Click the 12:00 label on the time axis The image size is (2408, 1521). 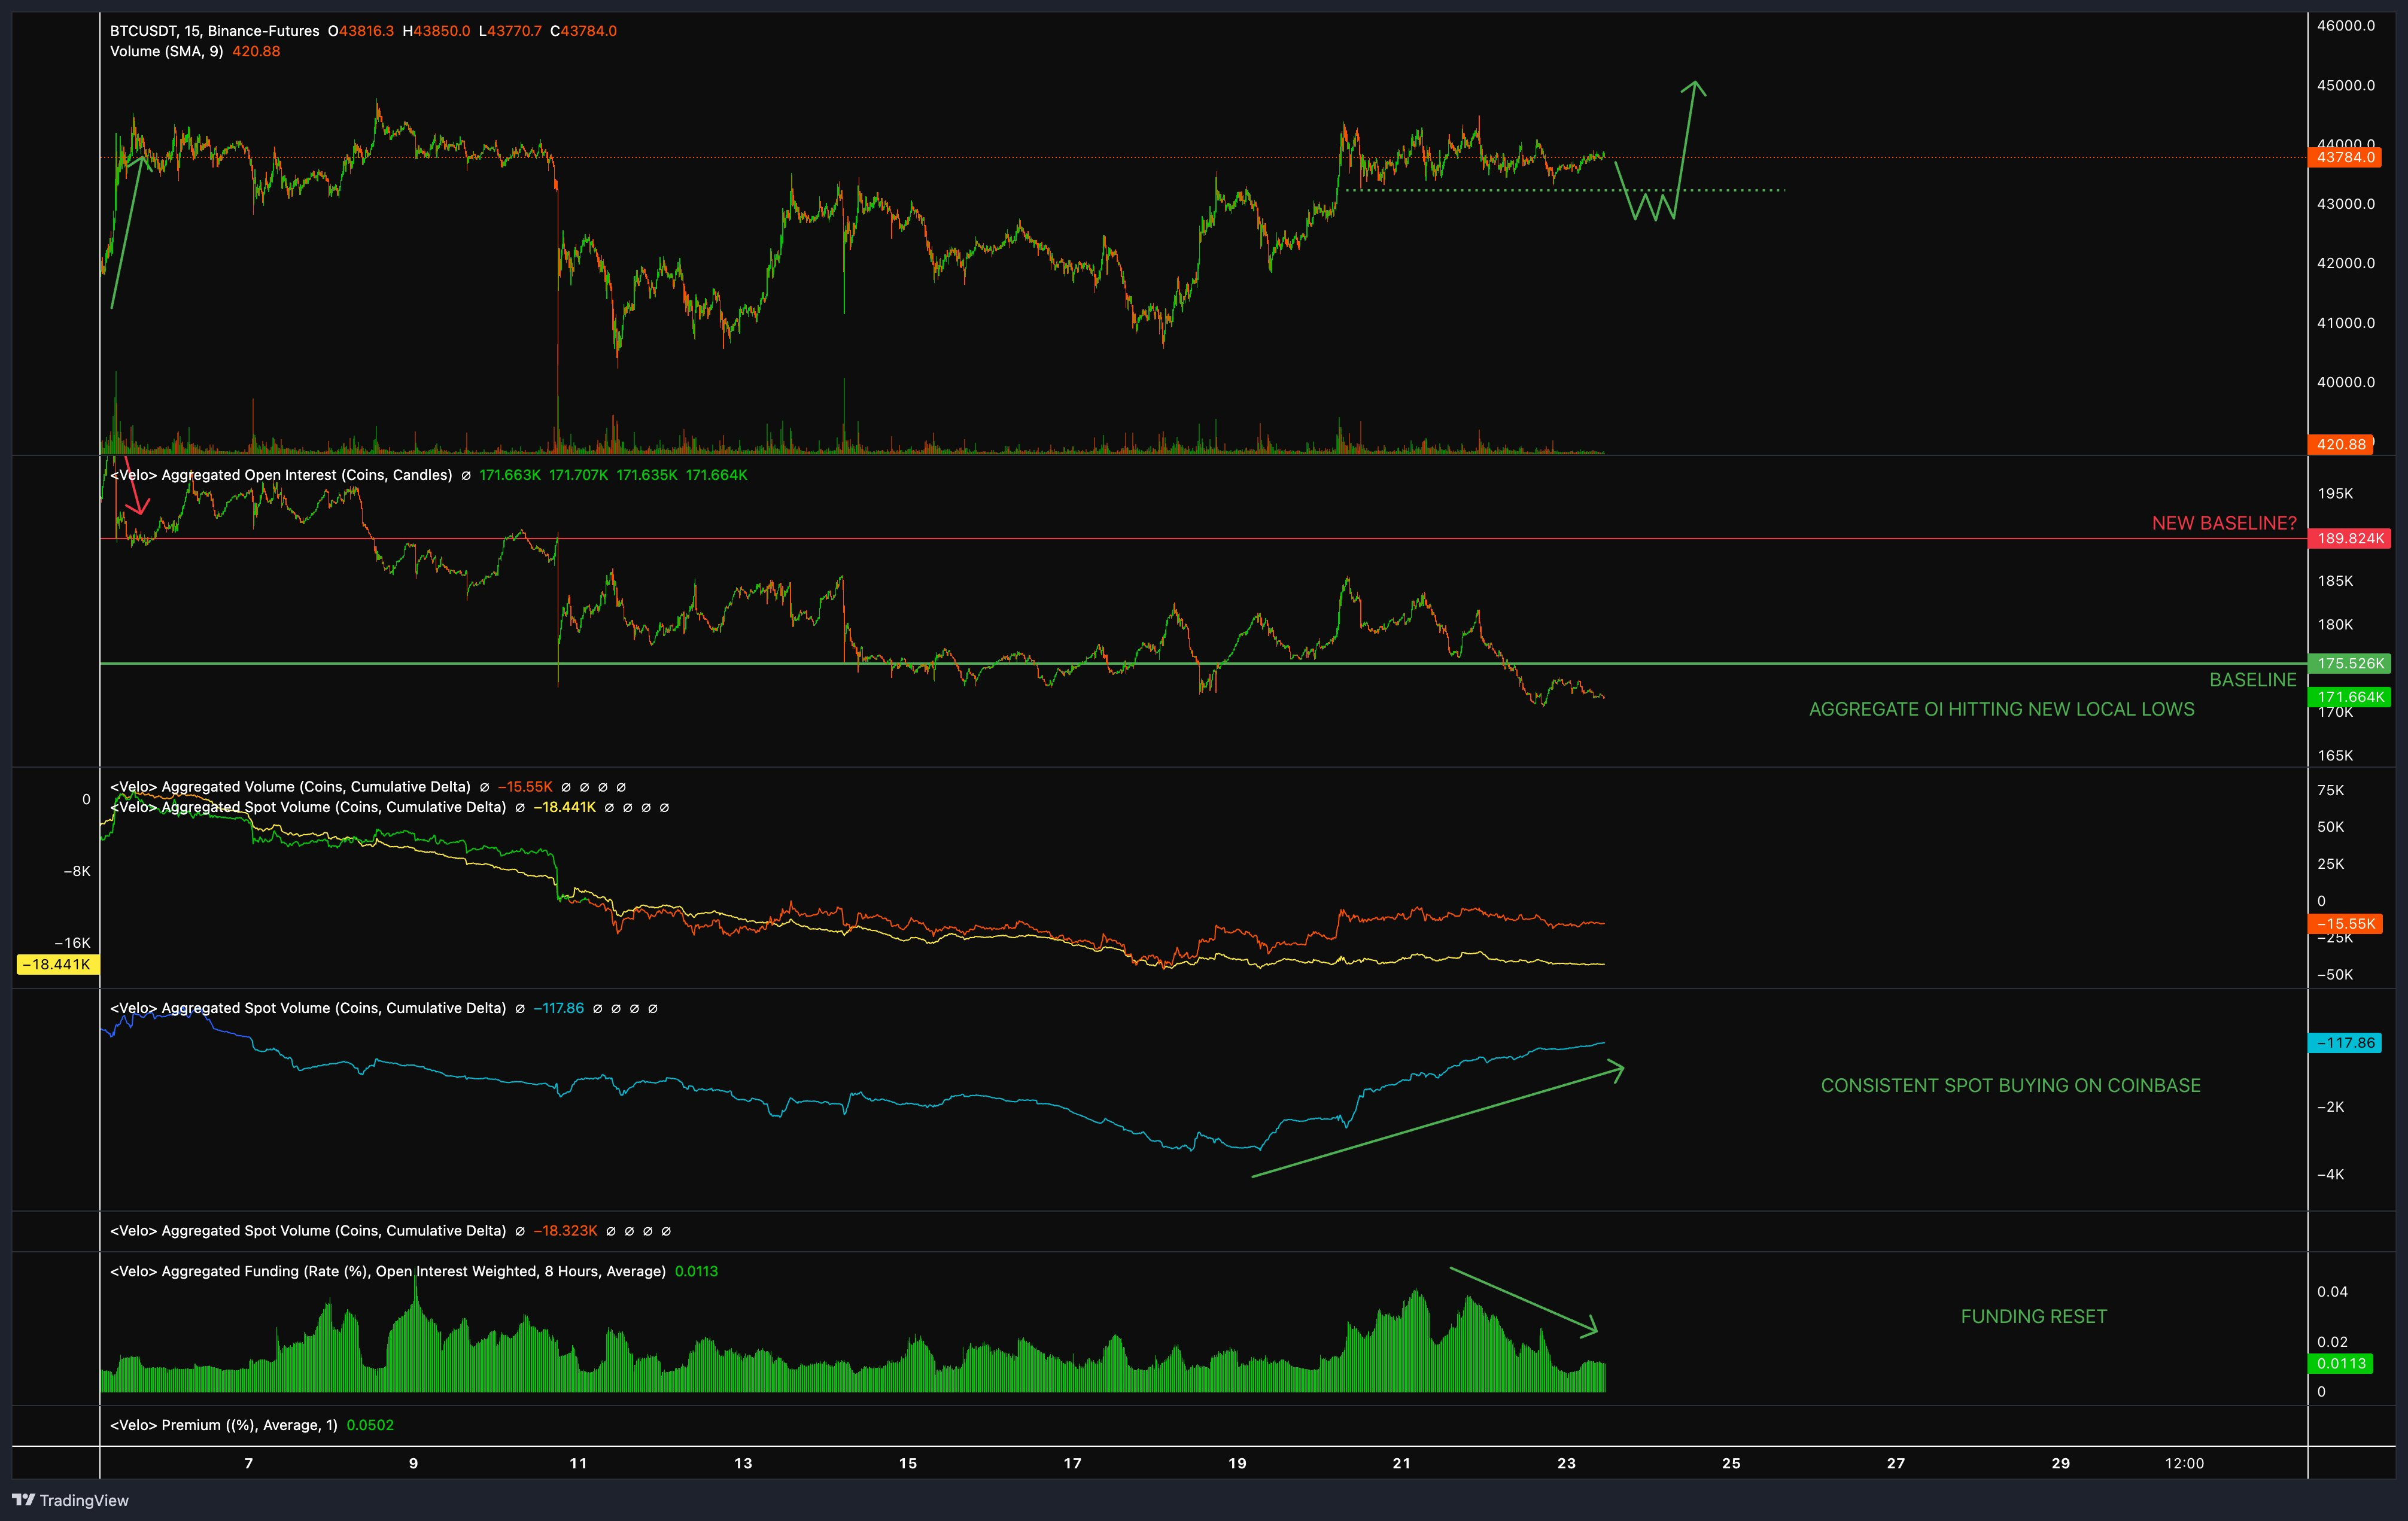(x=2184, y=1463)
